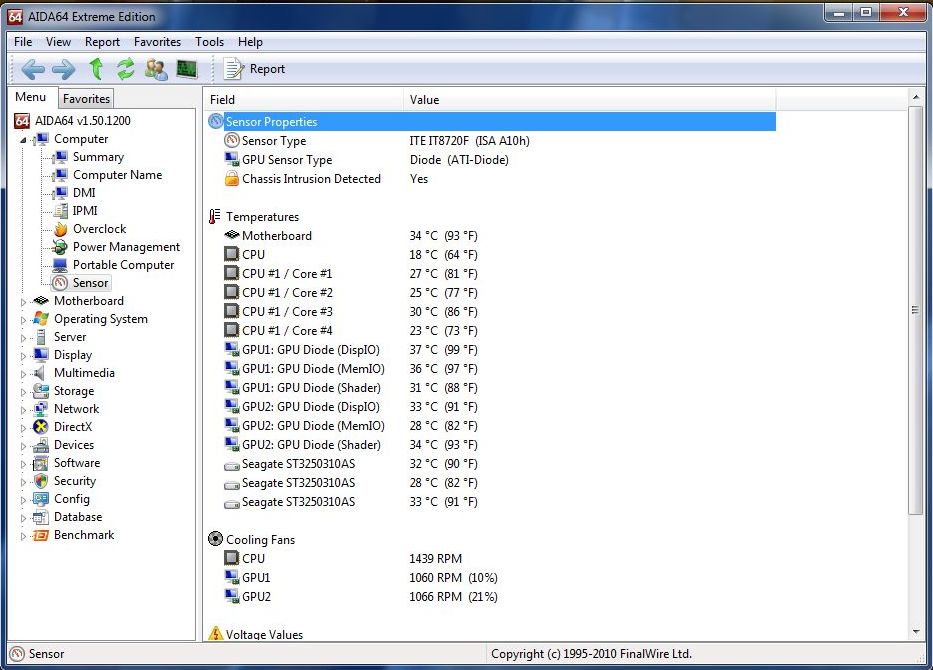Expand the Multimedia tree node
Viewport: 933px width, 670px height.
[23, 374]
